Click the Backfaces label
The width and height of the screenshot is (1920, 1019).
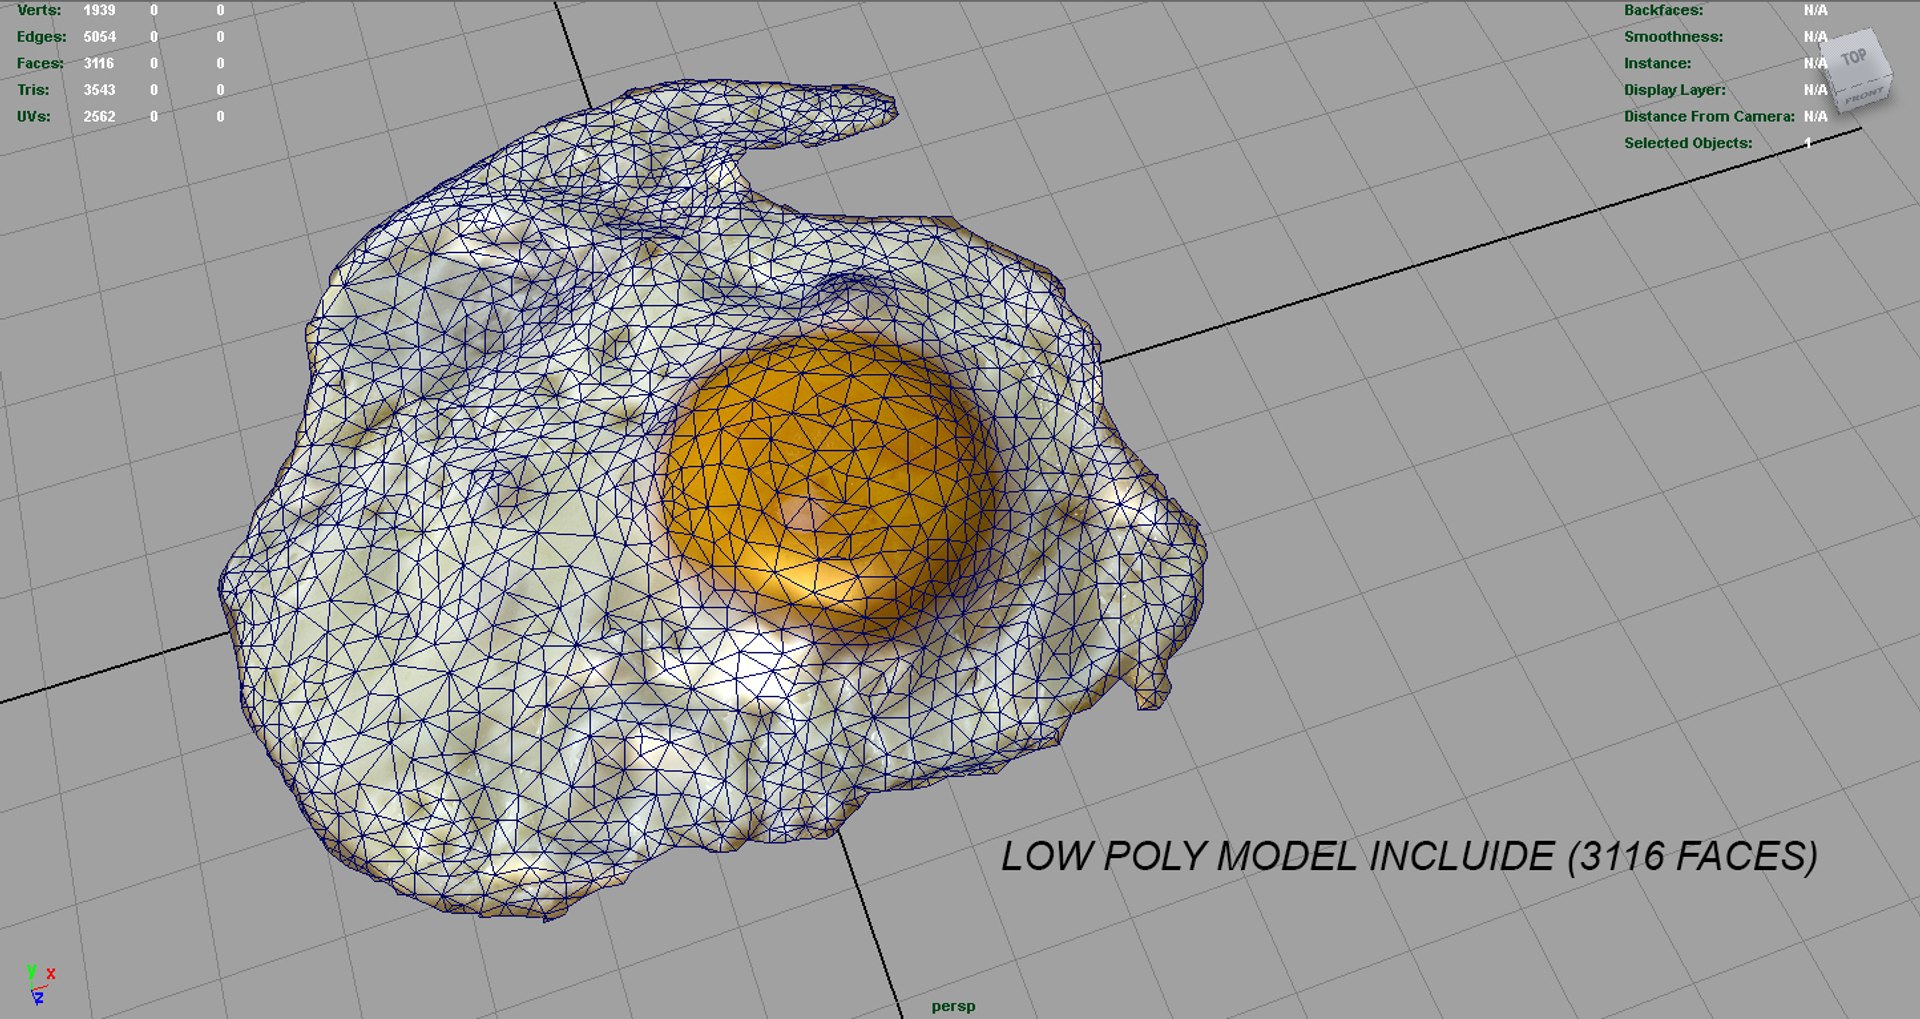(1663, 10)
